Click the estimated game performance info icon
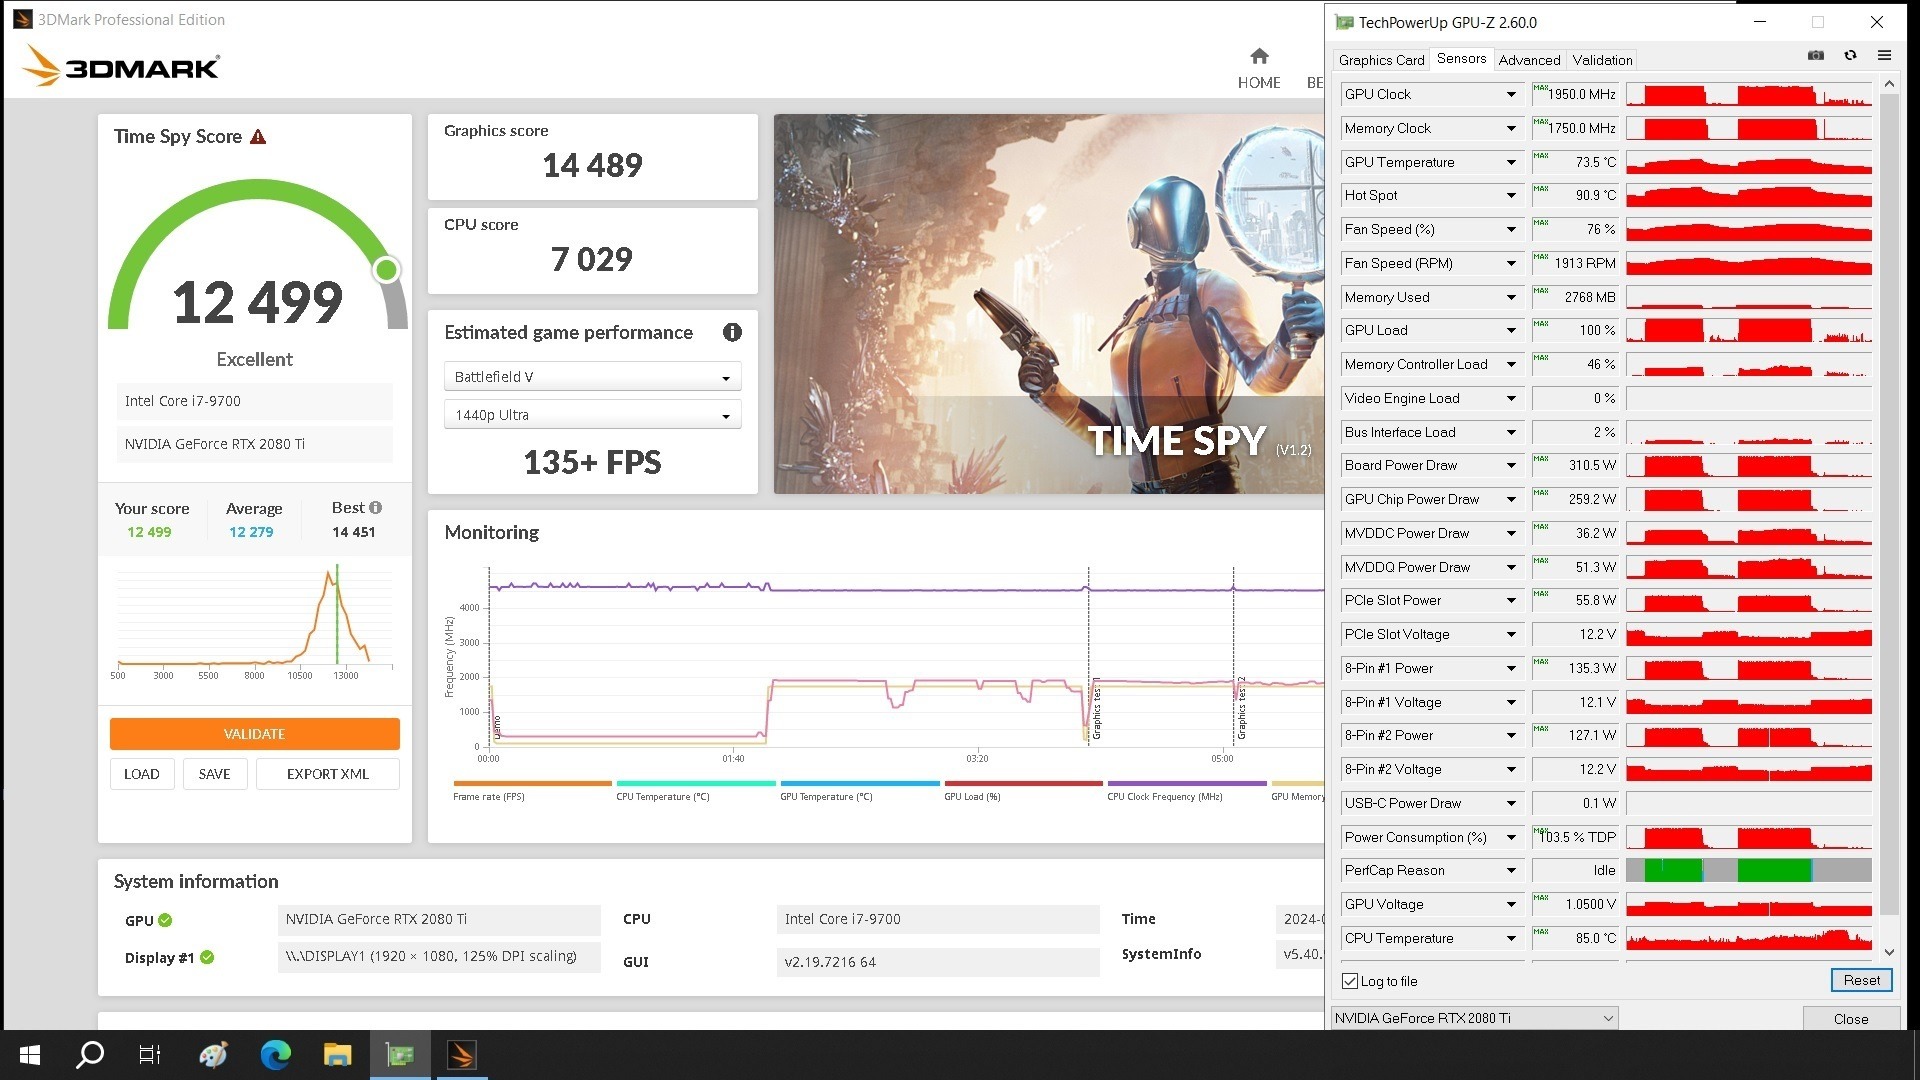 tap(732, 332)
